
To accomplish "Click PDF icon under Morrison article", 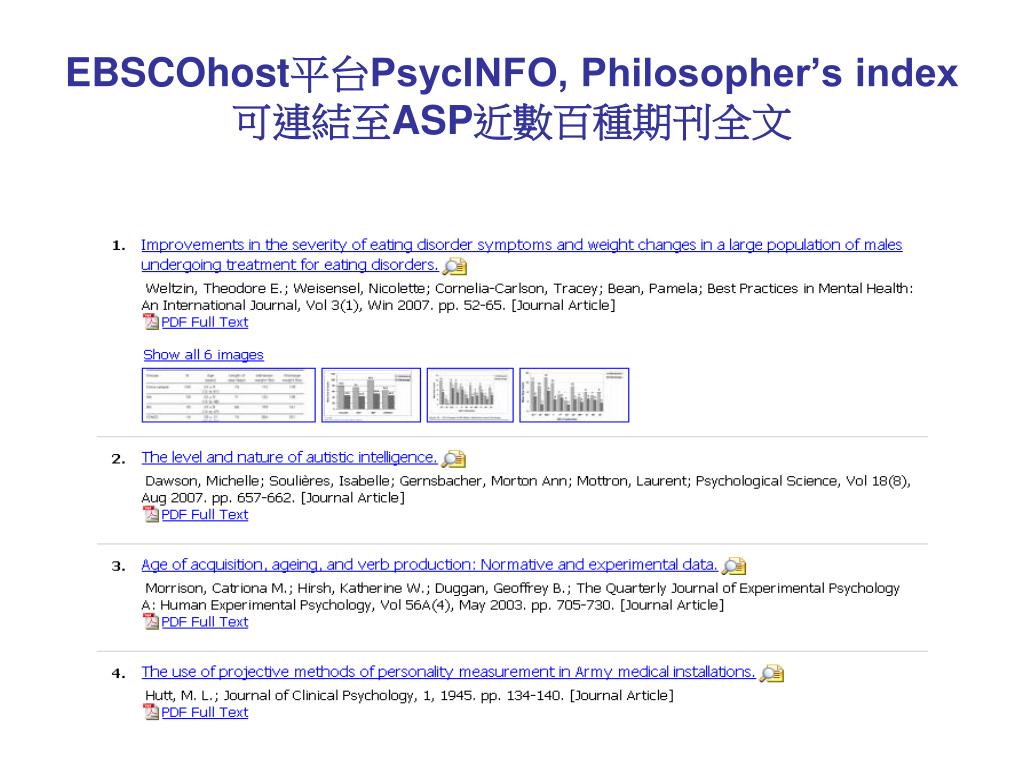I will [151, 622].
